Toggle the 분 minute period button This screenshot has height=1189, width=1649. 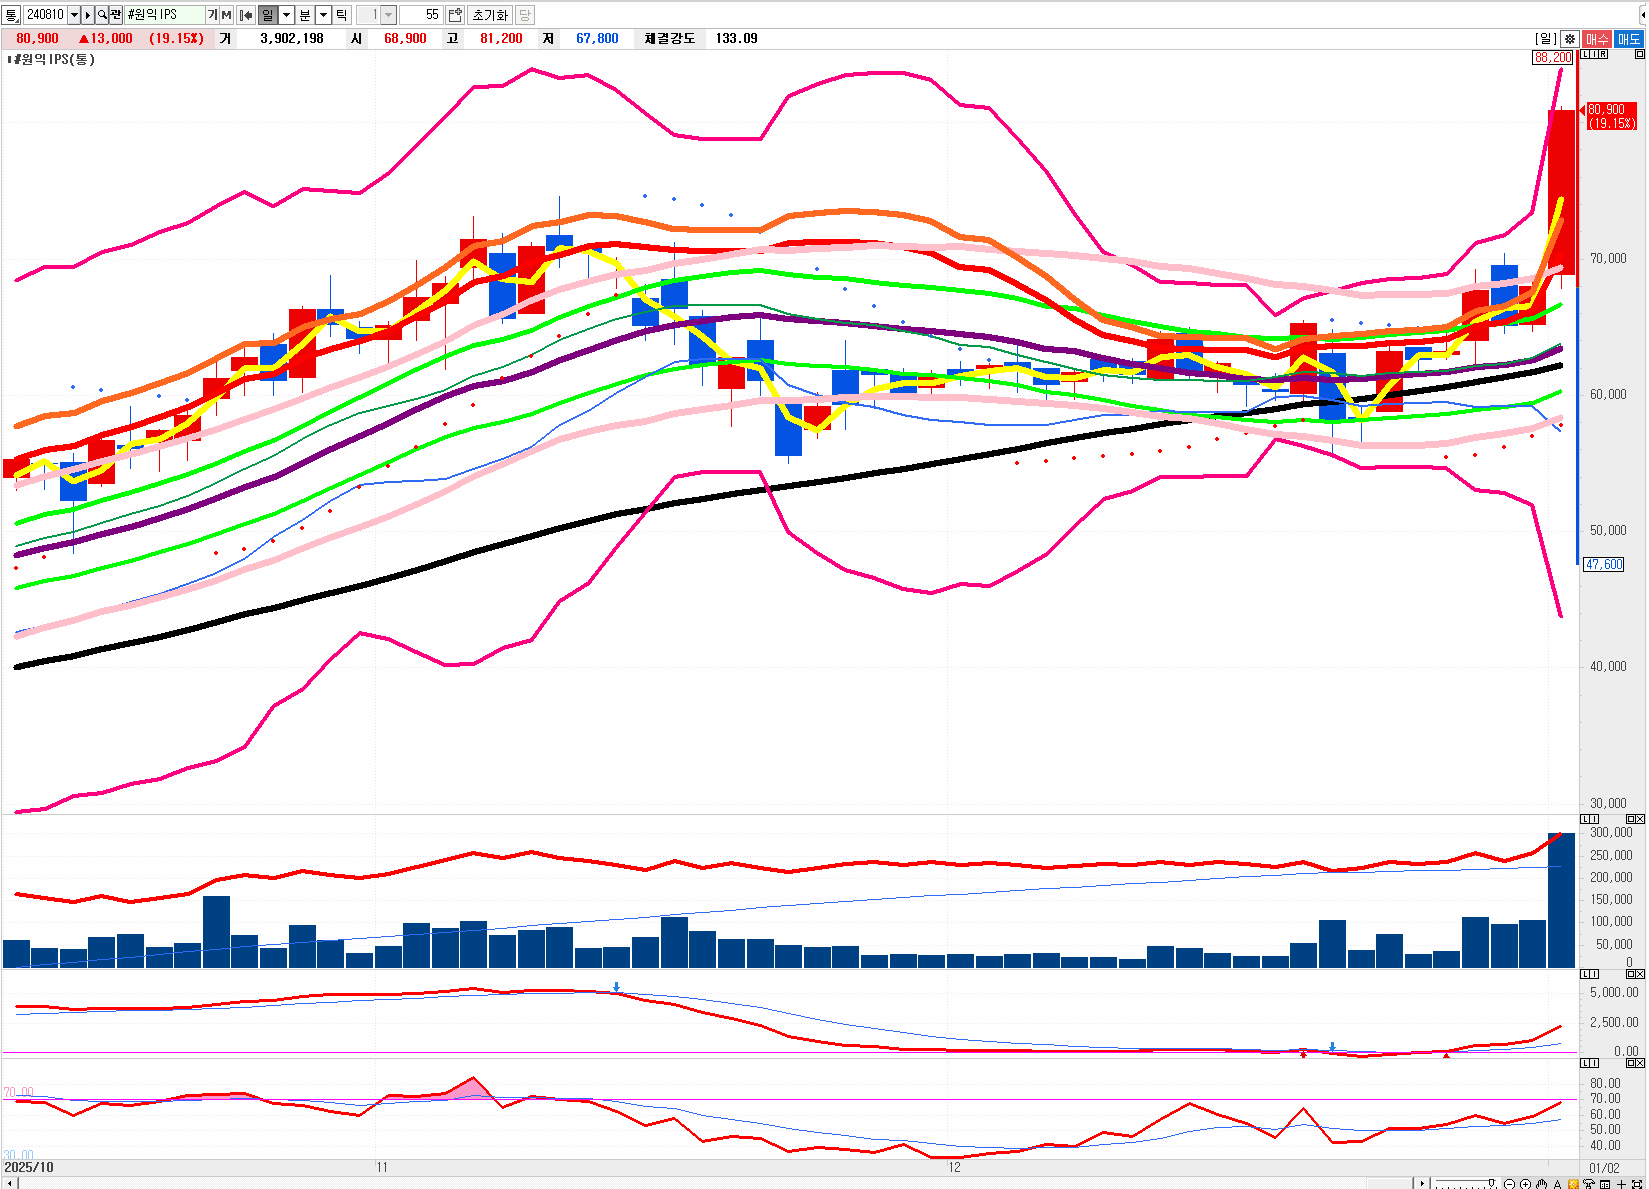click(x=305, y=15)
